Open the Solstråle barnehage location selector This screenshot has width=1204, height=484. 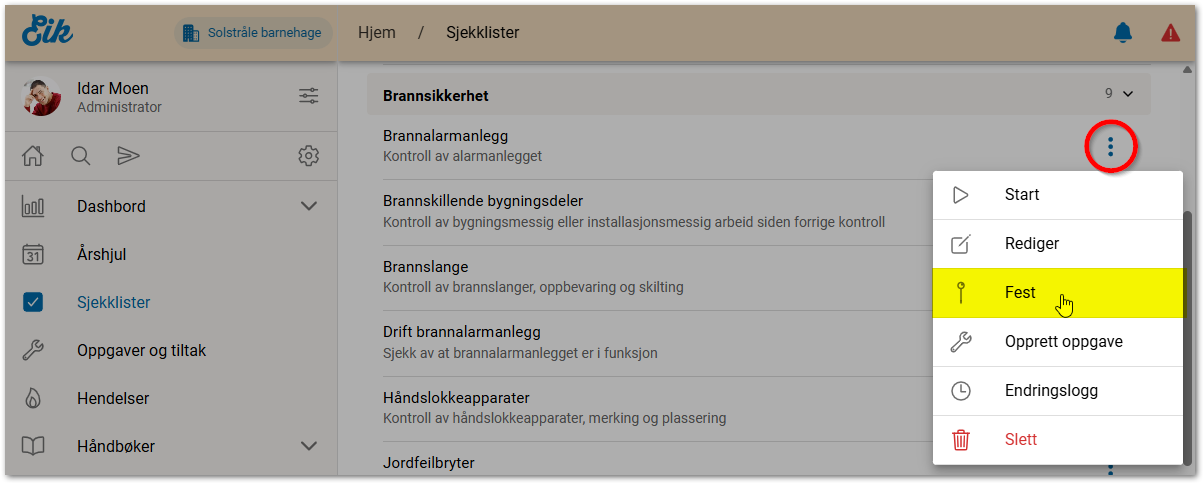click(x=253, y=33)
